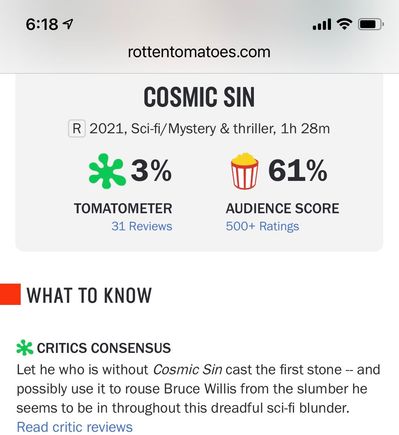The height and width of the screenshot is (435, 399).
Task: Open the 500+ Ratings link
Action: [x=262, y=226]
